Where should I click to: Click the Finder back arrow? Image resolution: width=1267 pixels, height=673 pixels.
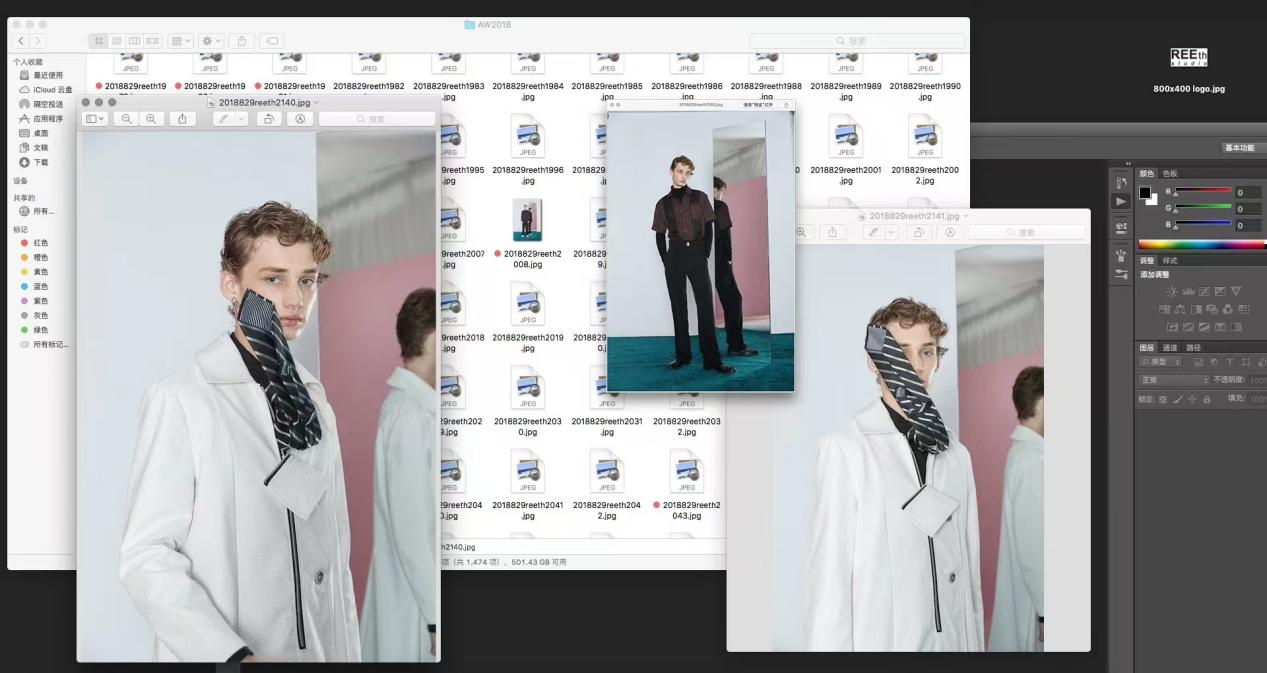tap(21, 41)
